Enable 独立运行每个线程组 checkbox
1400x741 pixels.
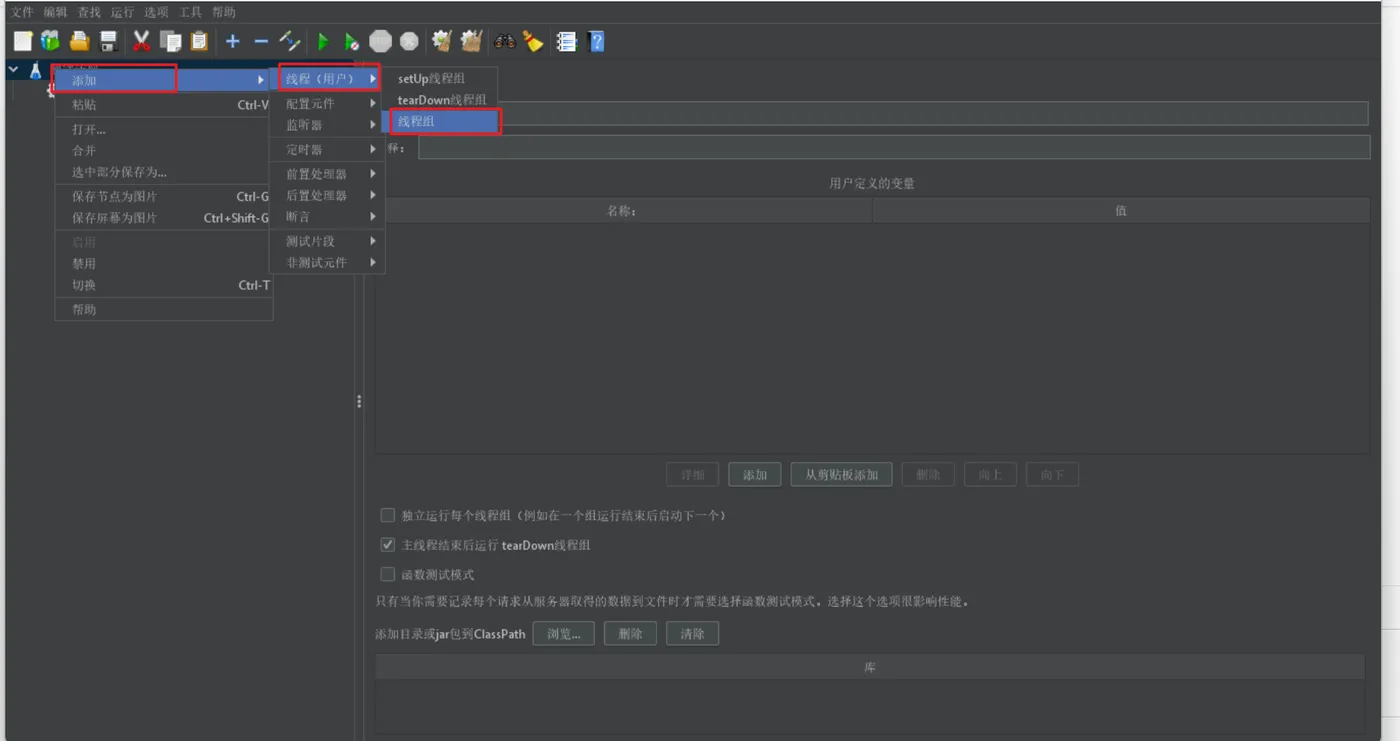pos(388,516)
